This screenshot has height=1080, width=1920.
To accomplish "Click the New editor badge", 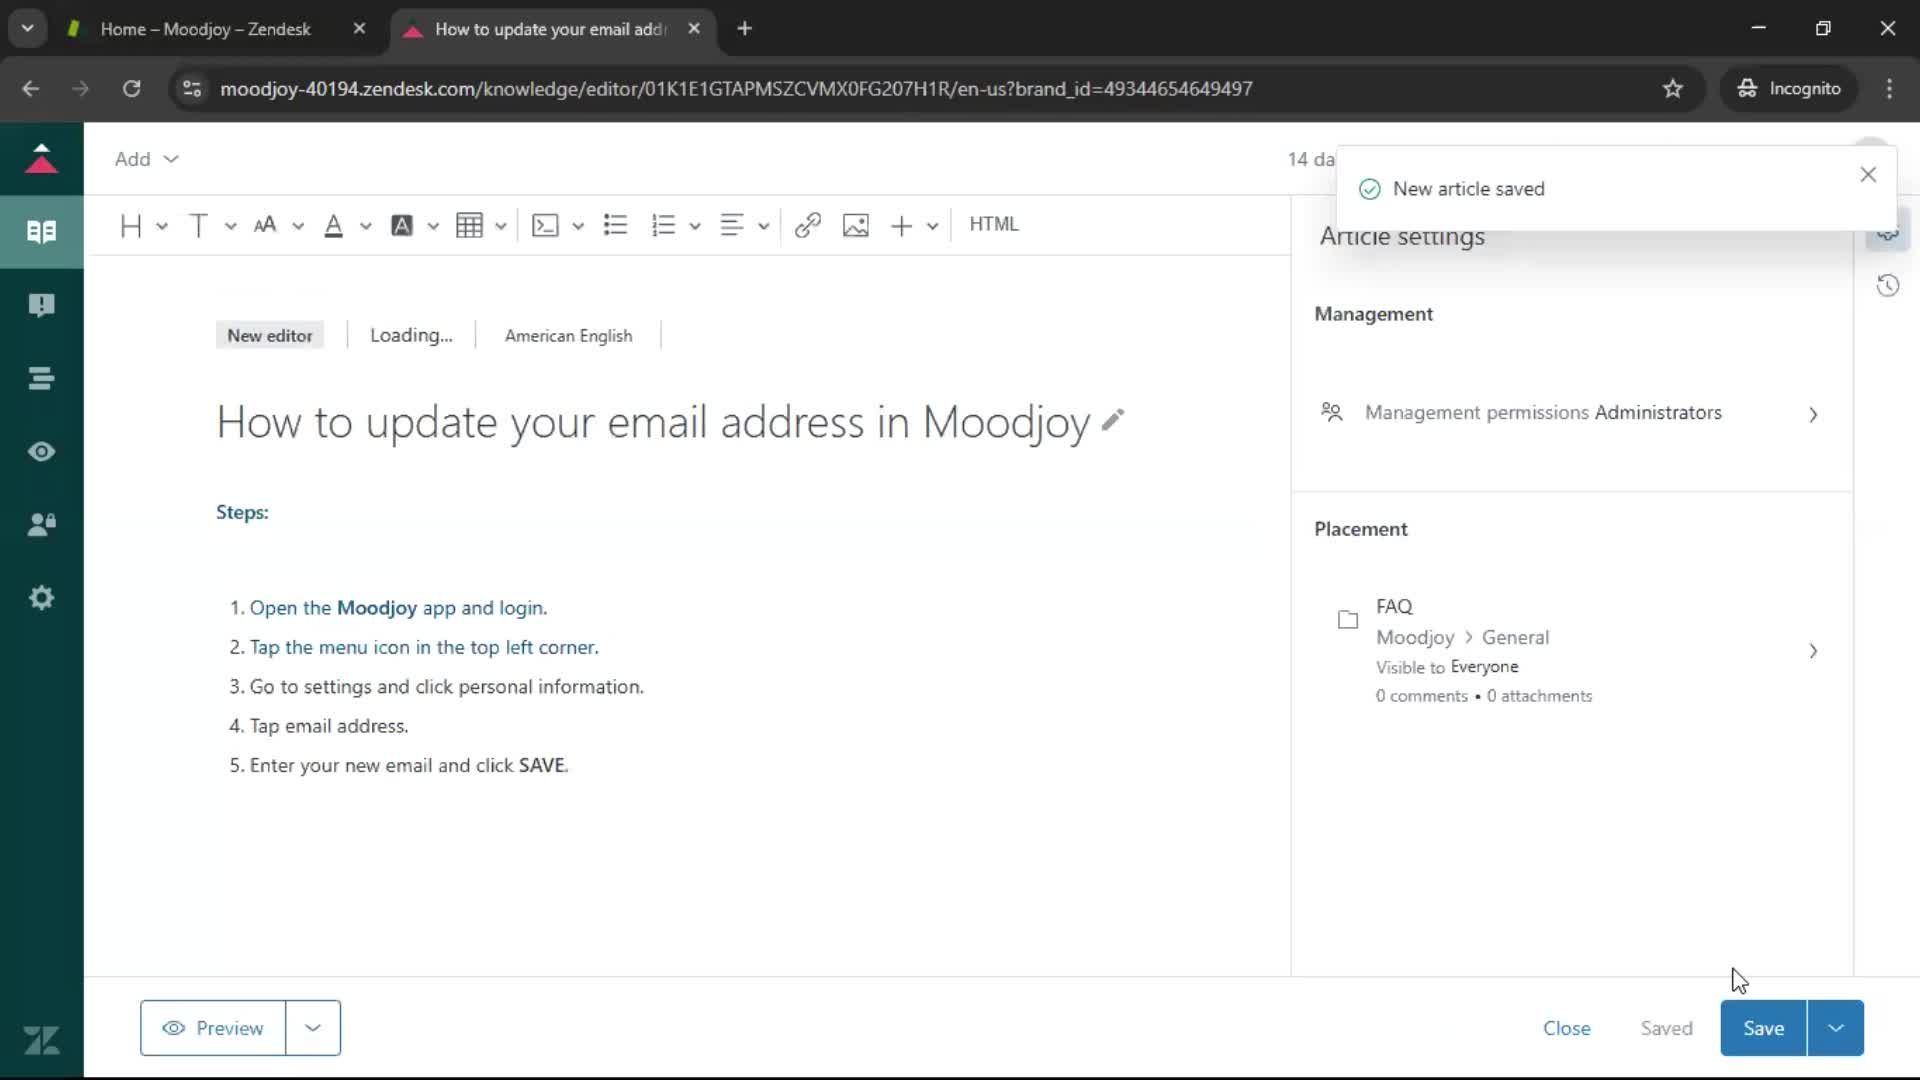I will [x=270, y=336].
